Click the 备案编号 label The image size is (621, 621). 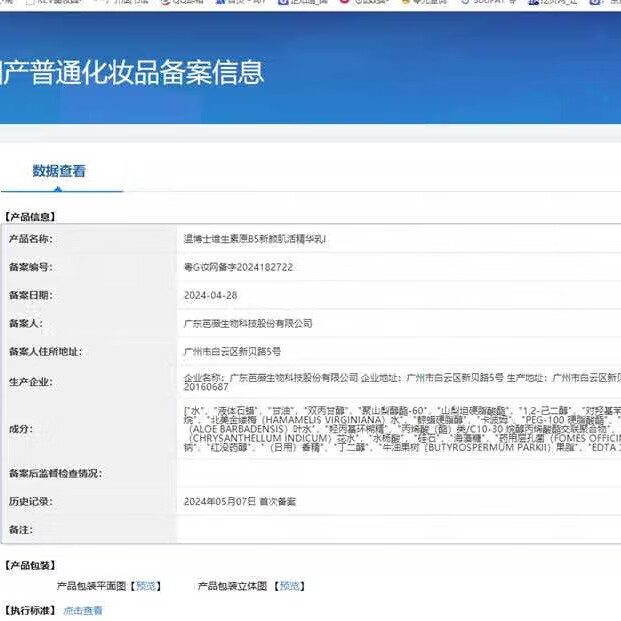tap(31, 267)
